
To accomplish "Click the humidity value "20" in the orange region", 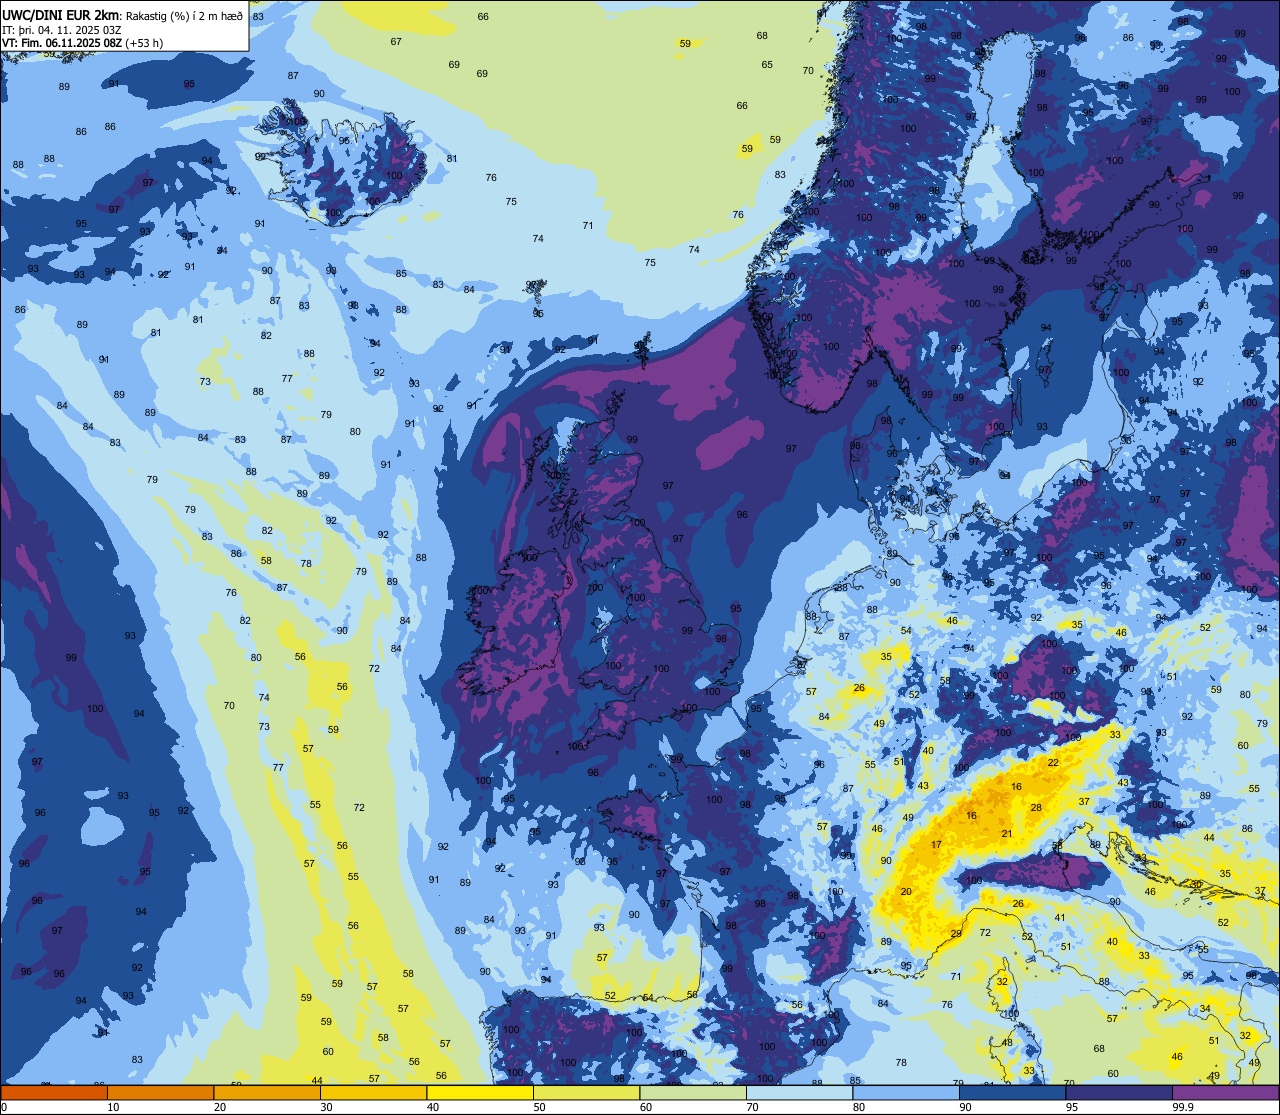I will coord(906,891).
